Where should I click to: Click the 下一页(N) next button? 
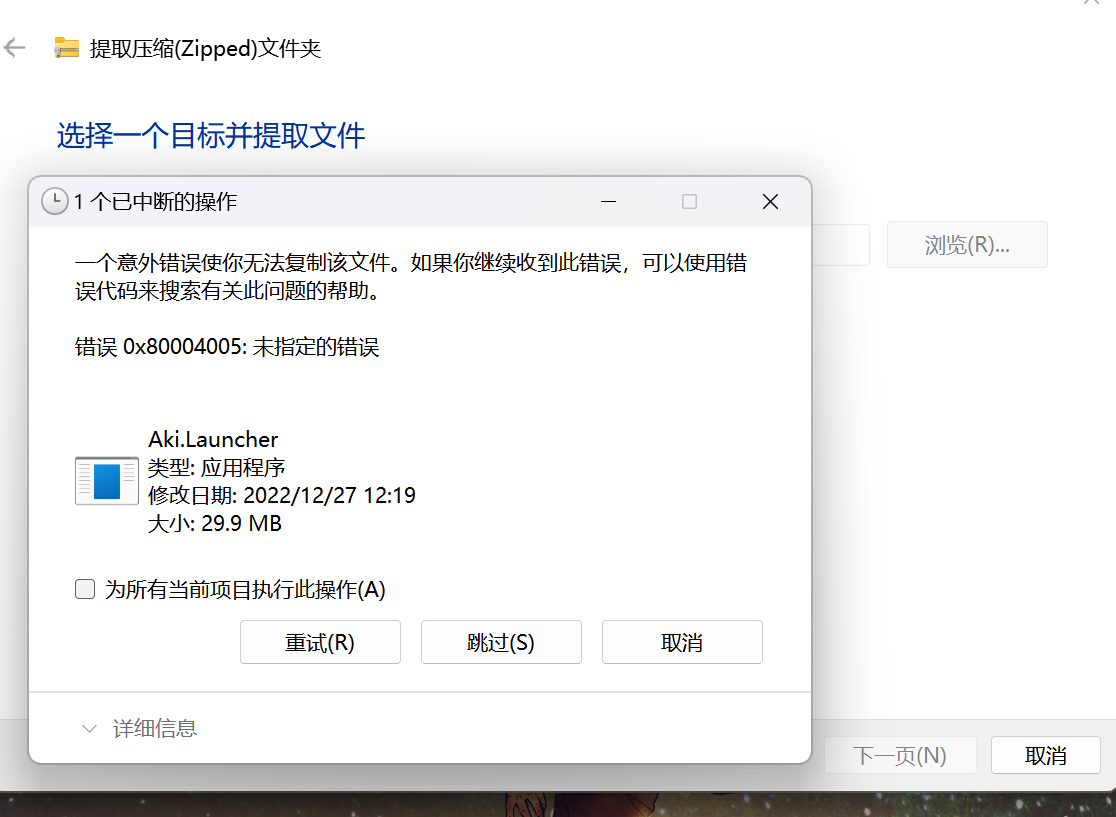click(900, 755)
